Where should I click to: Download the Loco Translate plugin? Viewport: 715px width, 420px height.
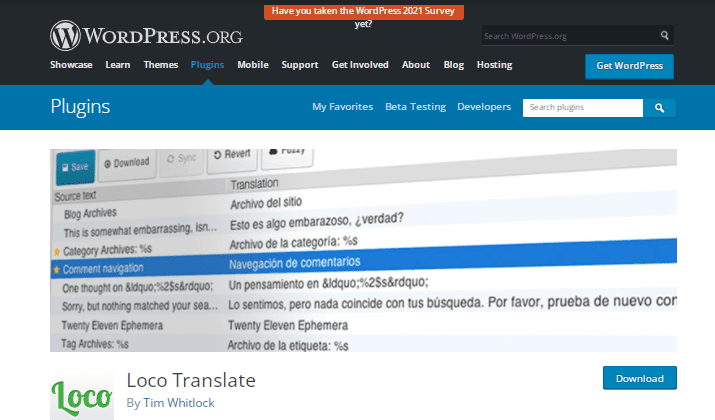[640, 378]
